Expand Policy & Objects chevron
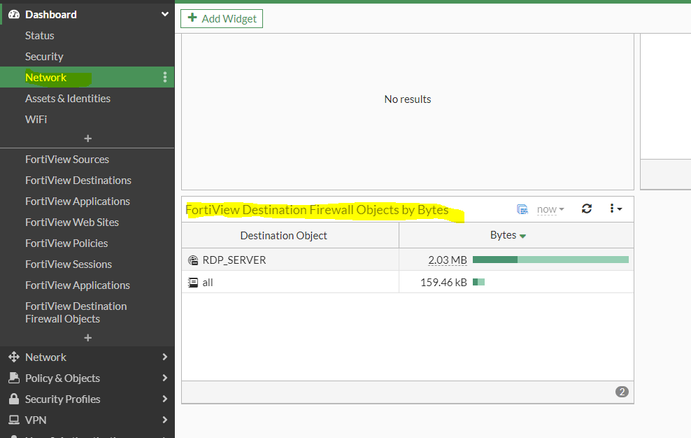The width and height of the screenshot is (691, 438). point(165,378)
